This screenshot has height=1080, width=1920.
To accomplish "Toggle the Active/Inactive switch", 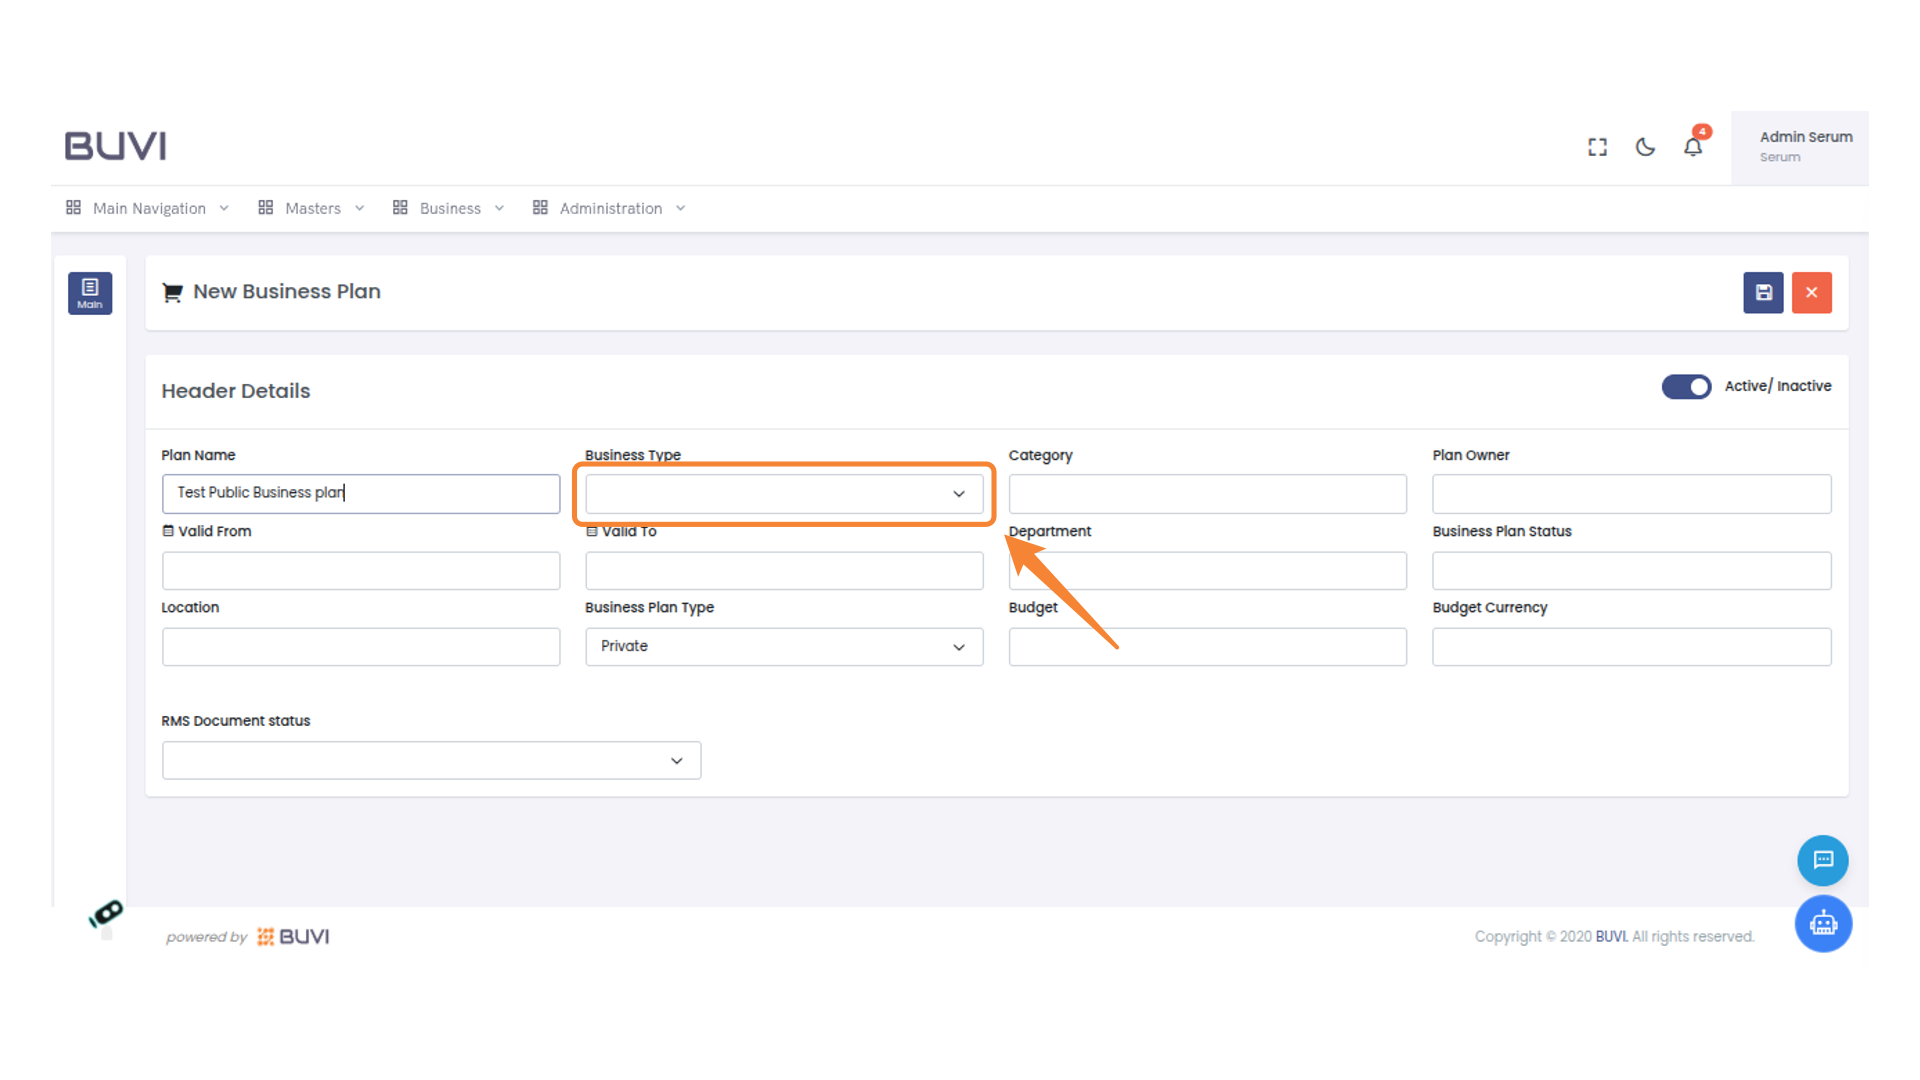I will point(1686,386).
